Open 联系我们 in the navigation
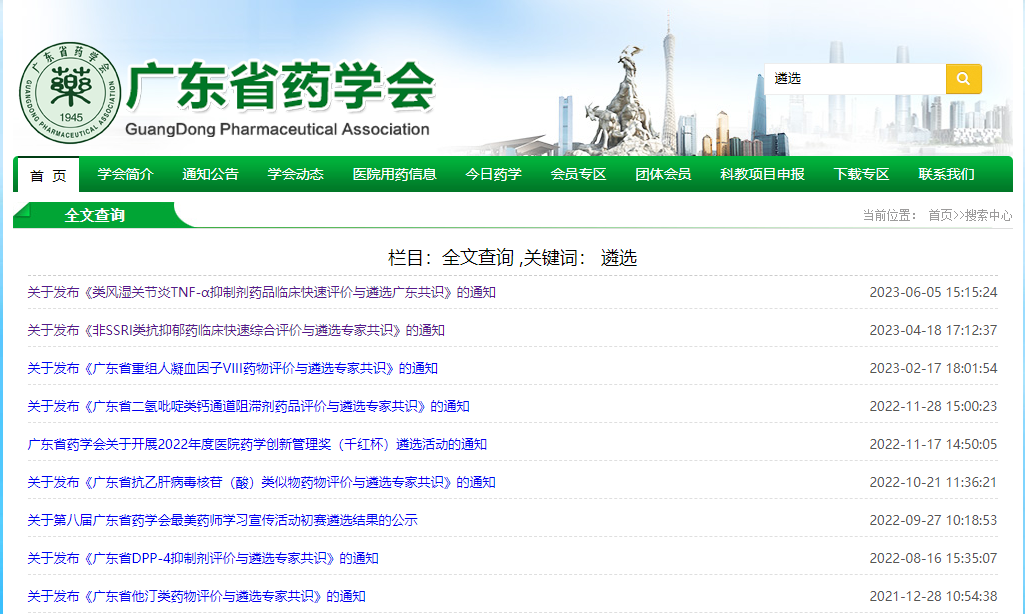The width and height of the screenshot is (1025, 614). 947,174
